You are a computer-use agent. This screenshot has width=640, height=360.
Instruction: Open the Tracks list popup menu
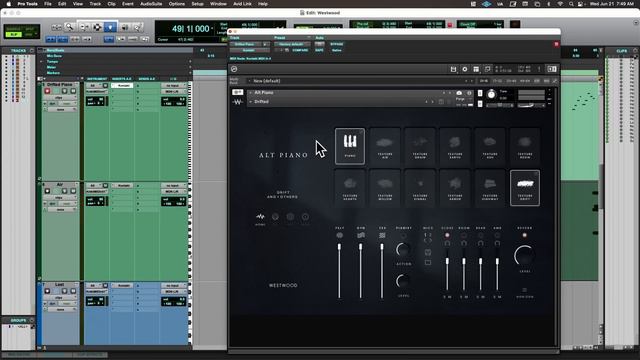click(x=31, y=51)
